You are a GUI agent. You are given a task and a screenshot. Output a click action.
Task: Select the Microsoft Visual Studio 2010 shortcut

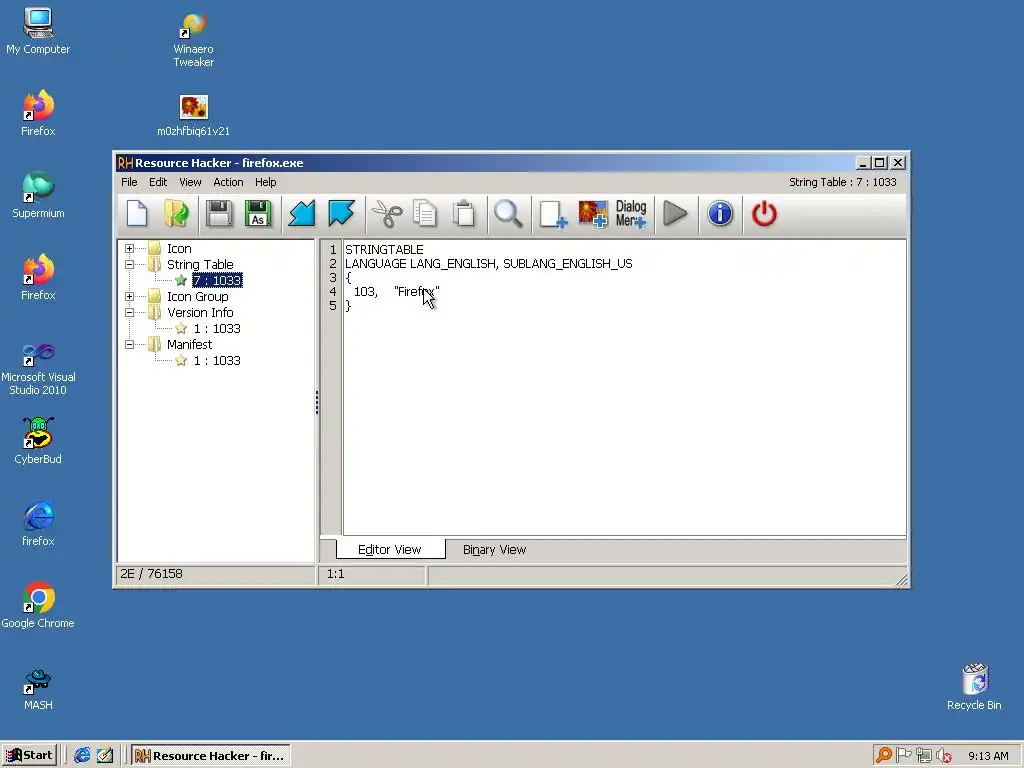pyautogui.click(x=38, y=369)
